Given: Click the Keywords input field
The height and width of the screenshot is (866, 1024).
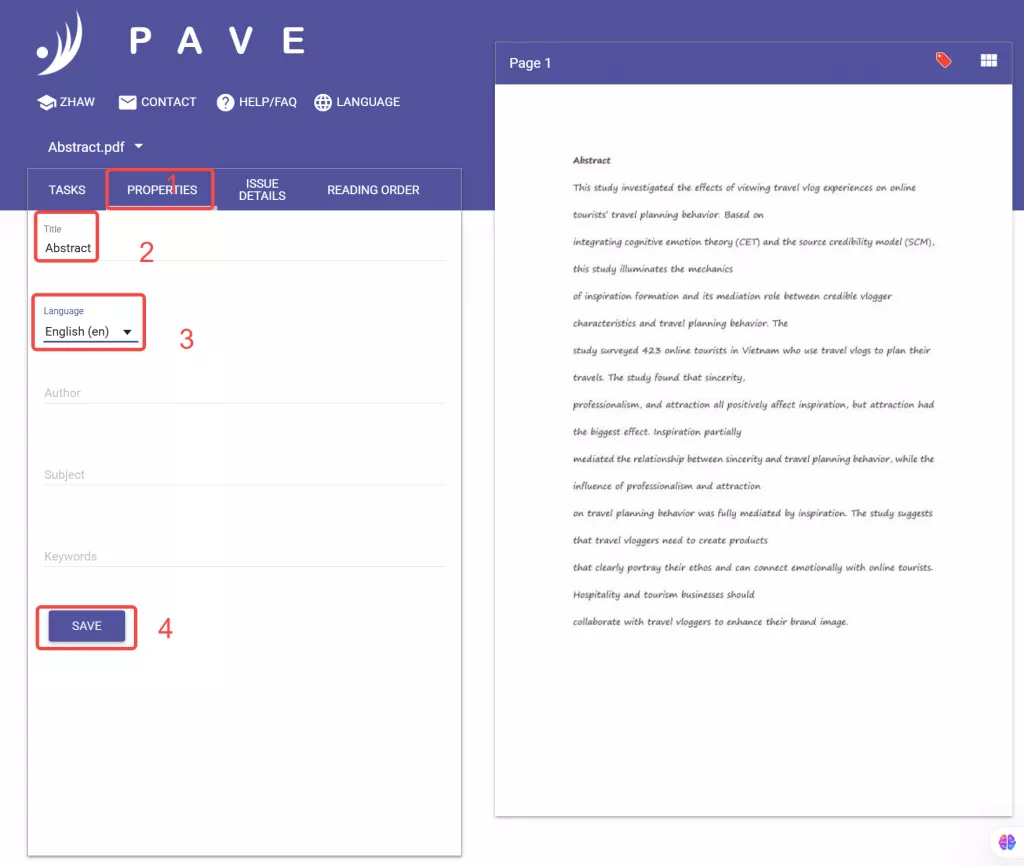Looking at the screenshot, I should [x=244, y=556].
